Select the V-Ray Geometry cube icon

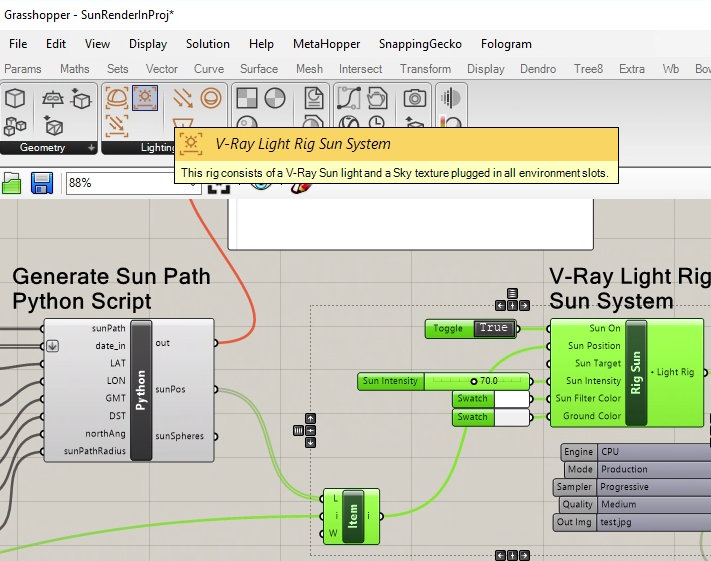[x=15, y=98]
